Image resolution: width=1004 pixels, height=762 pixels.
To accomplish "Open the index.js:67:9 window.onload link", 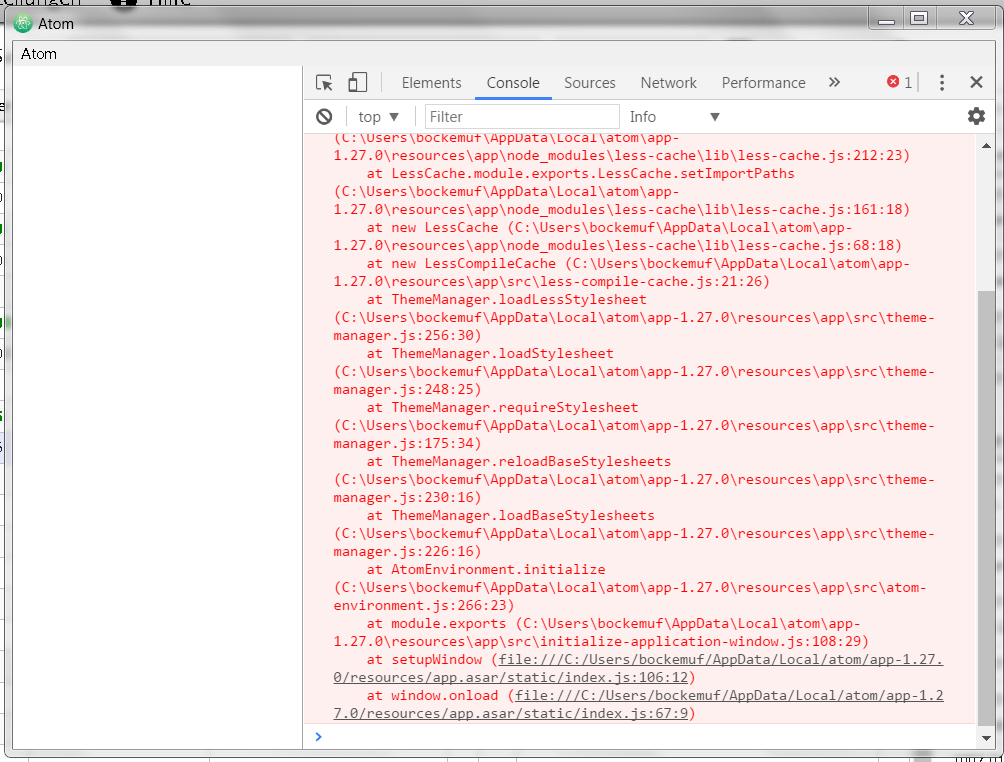I will [638, 704].
